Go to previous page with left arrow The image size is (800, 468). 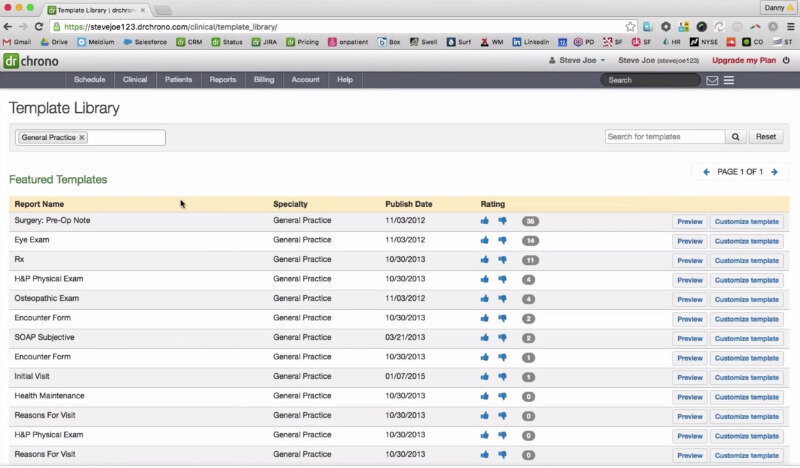[707, 172]
